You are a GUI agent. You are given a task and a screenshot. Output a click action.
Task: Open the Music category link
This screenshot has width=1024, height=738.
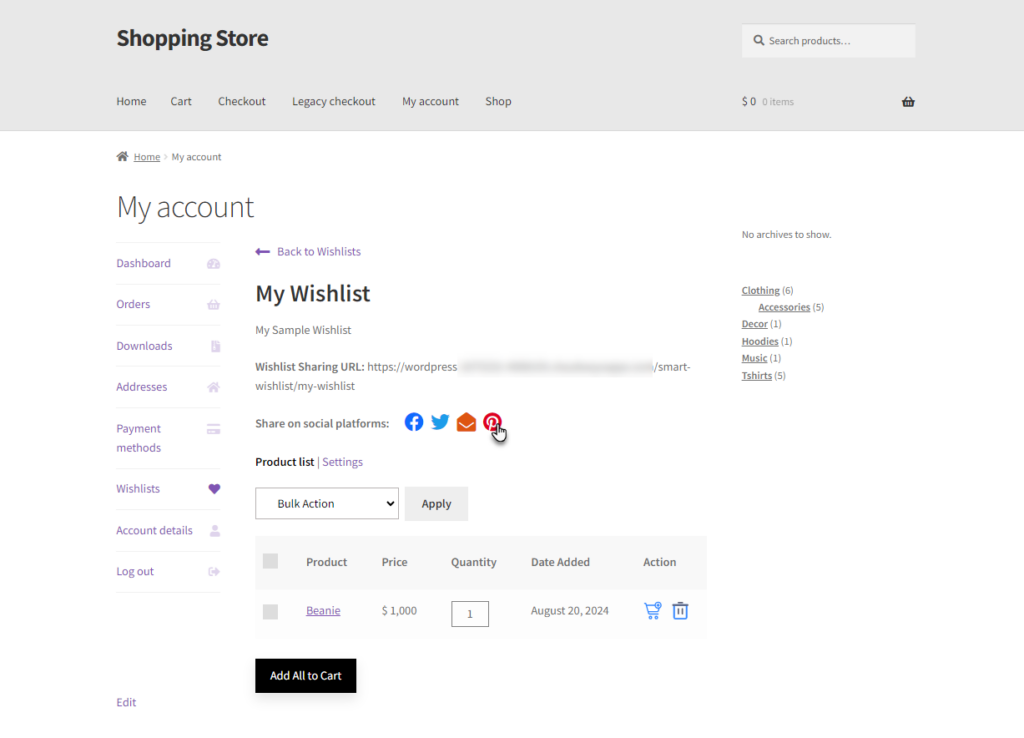[754, 359]
